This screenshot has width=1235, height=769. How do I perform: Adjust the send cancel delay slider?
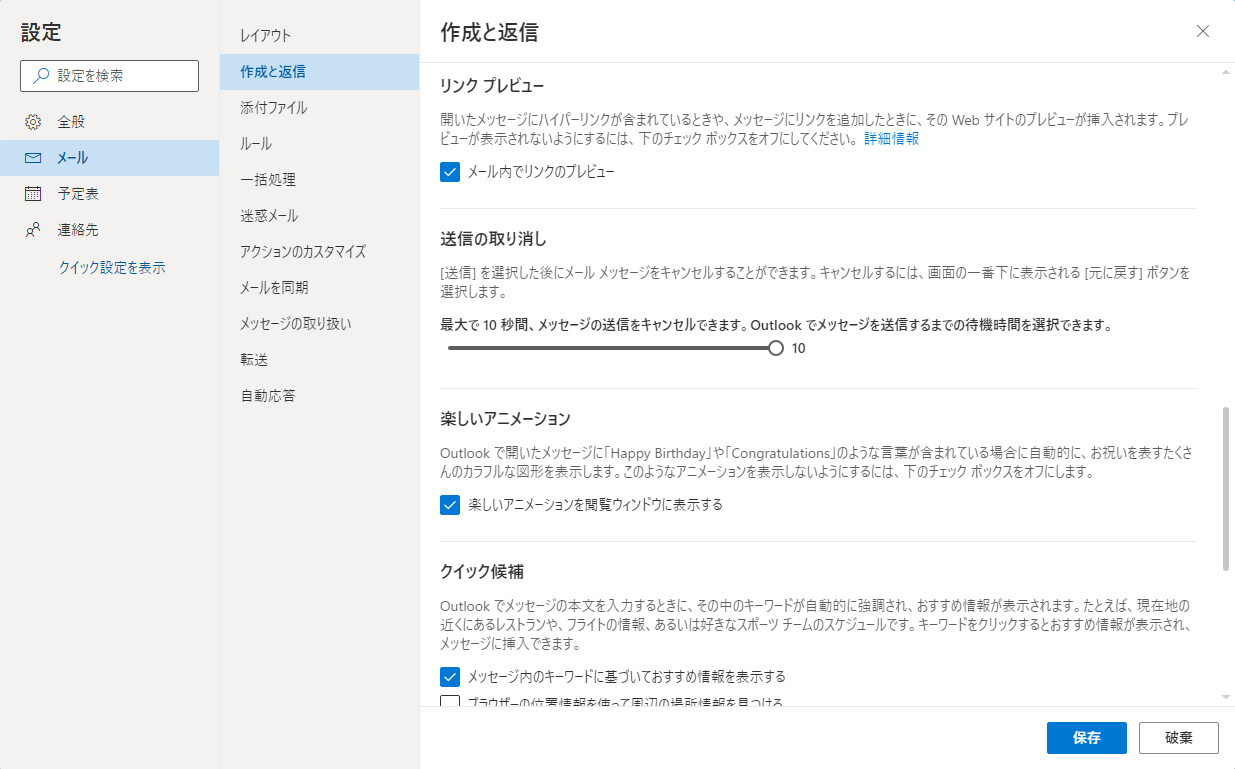[x=775, y=348]
